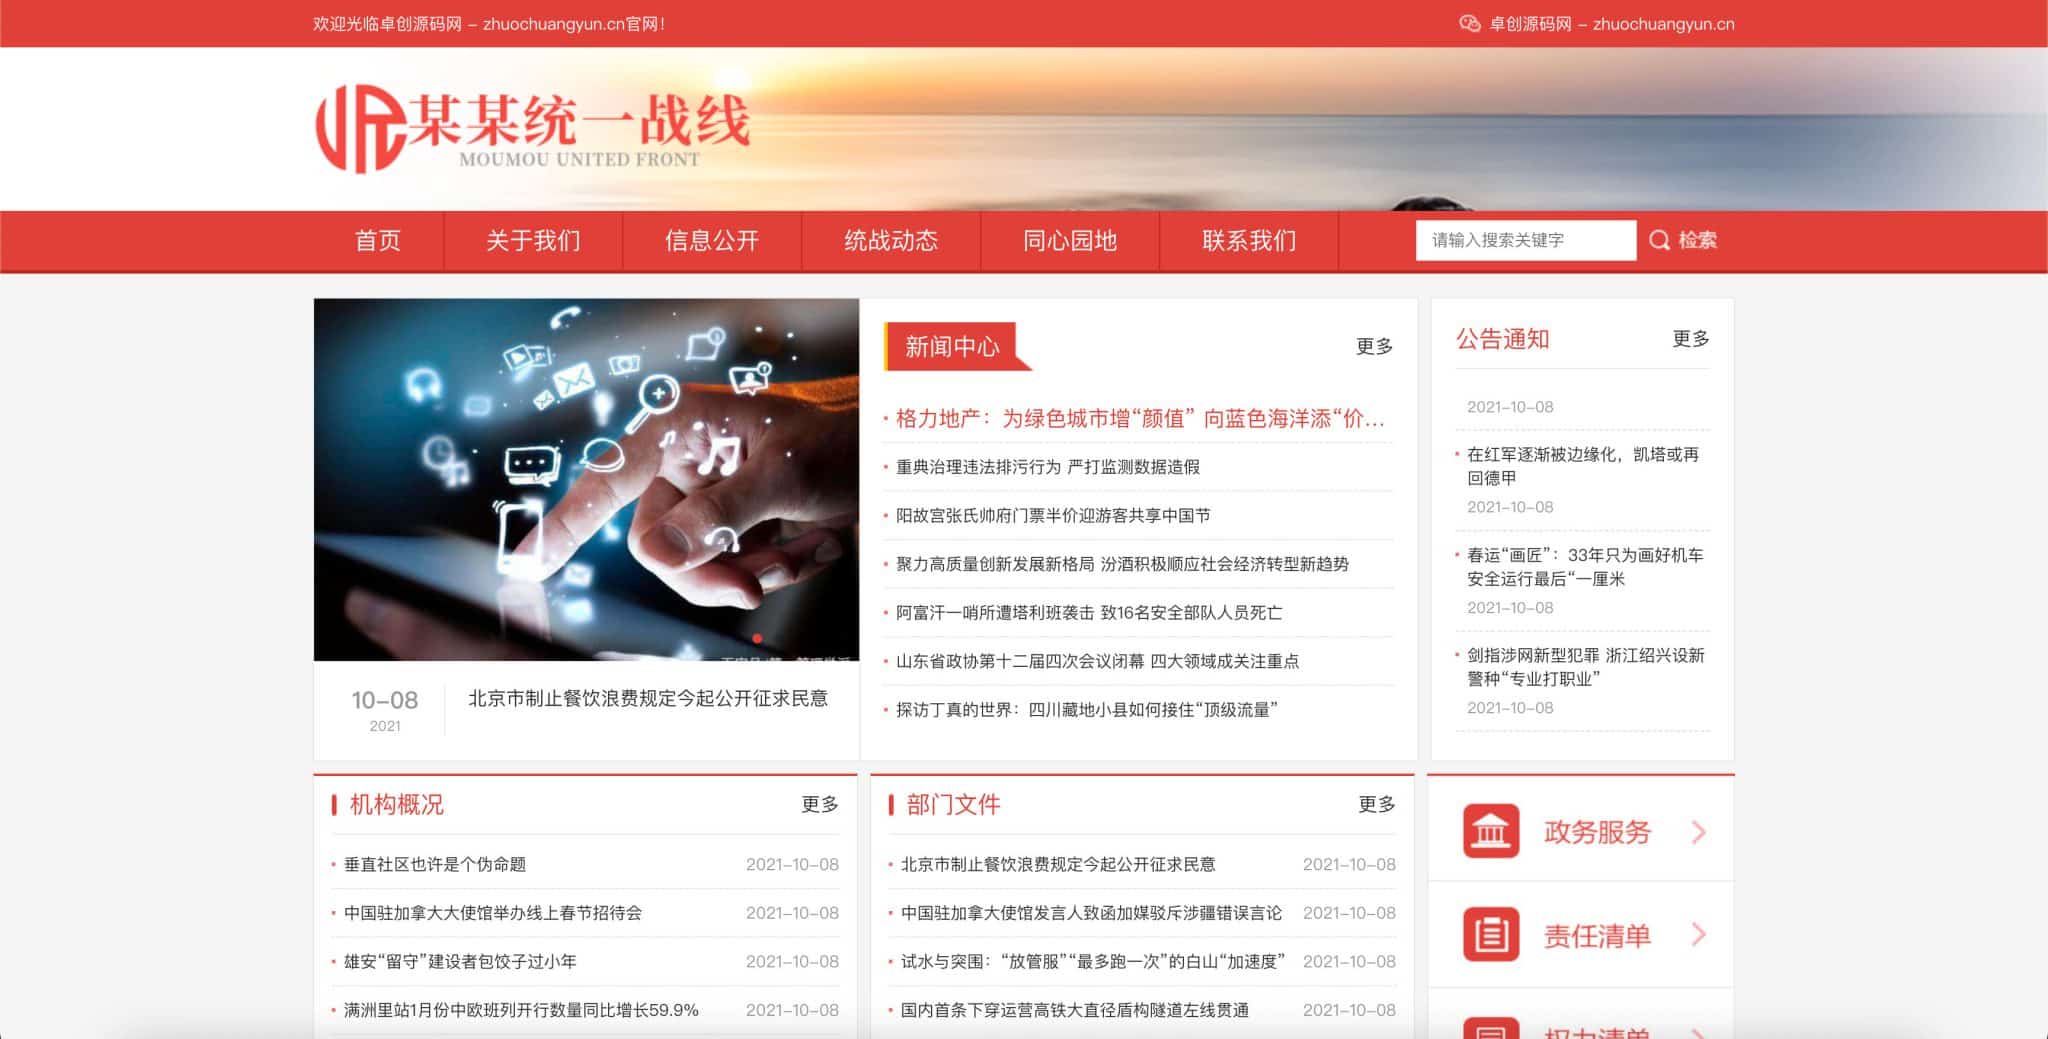Click the carousel banner image

586,479
